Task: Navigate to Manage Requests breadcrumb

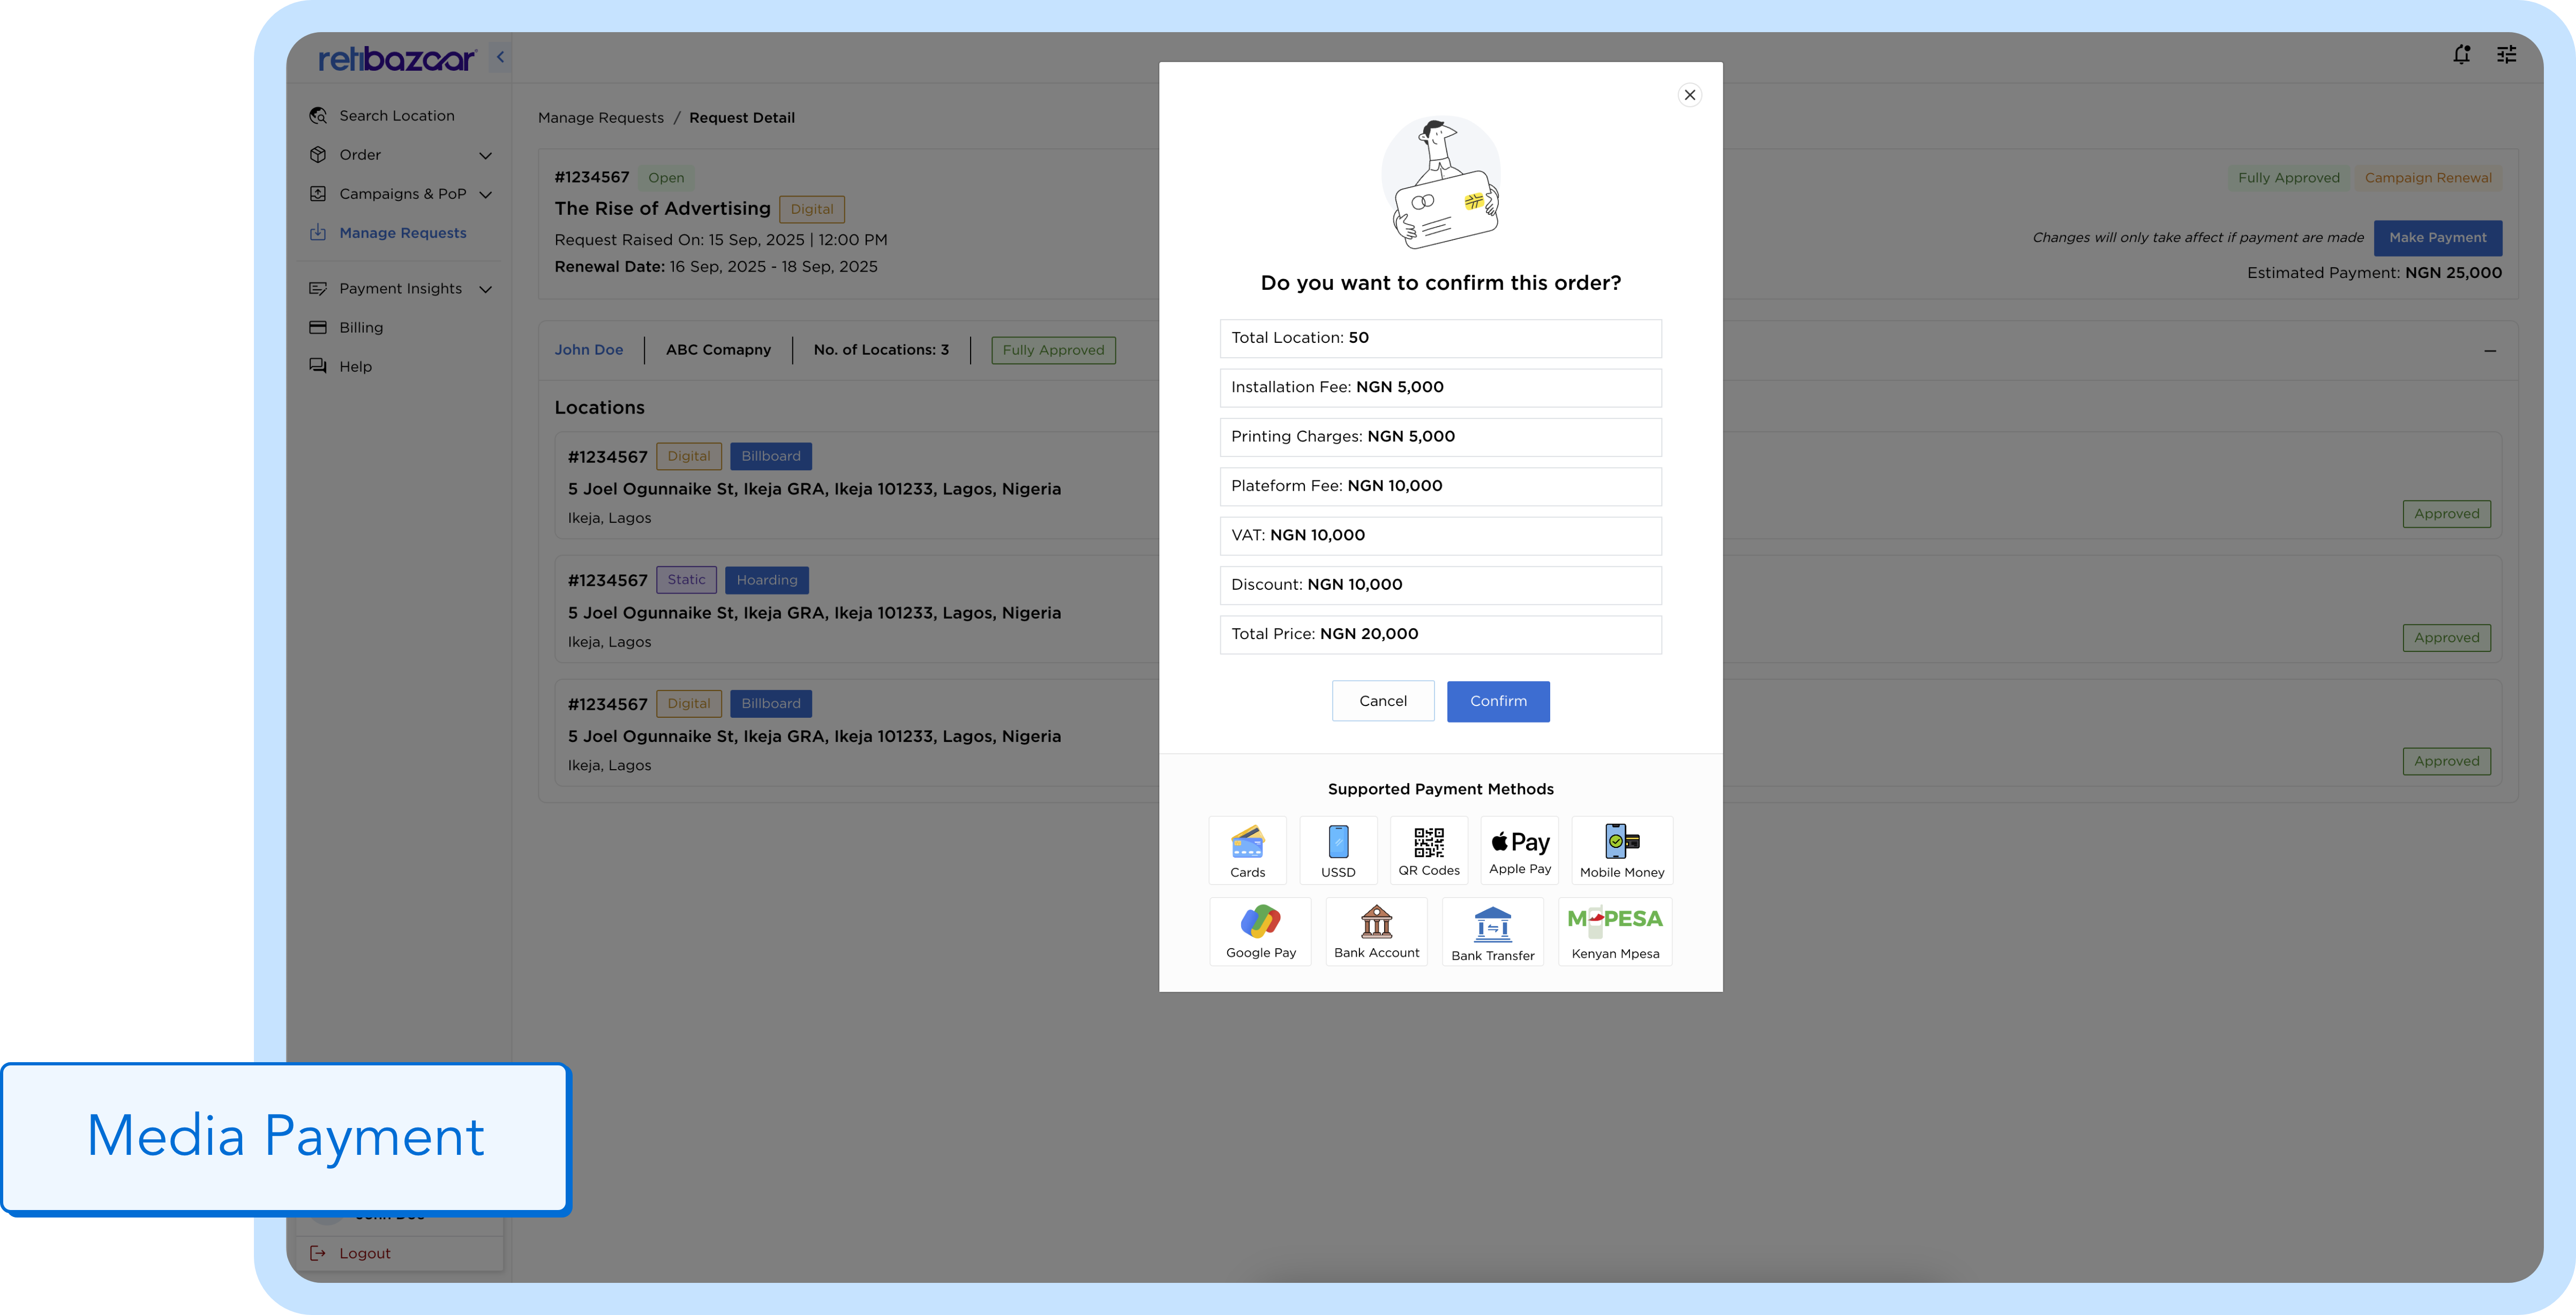Action: pos(601,118)
